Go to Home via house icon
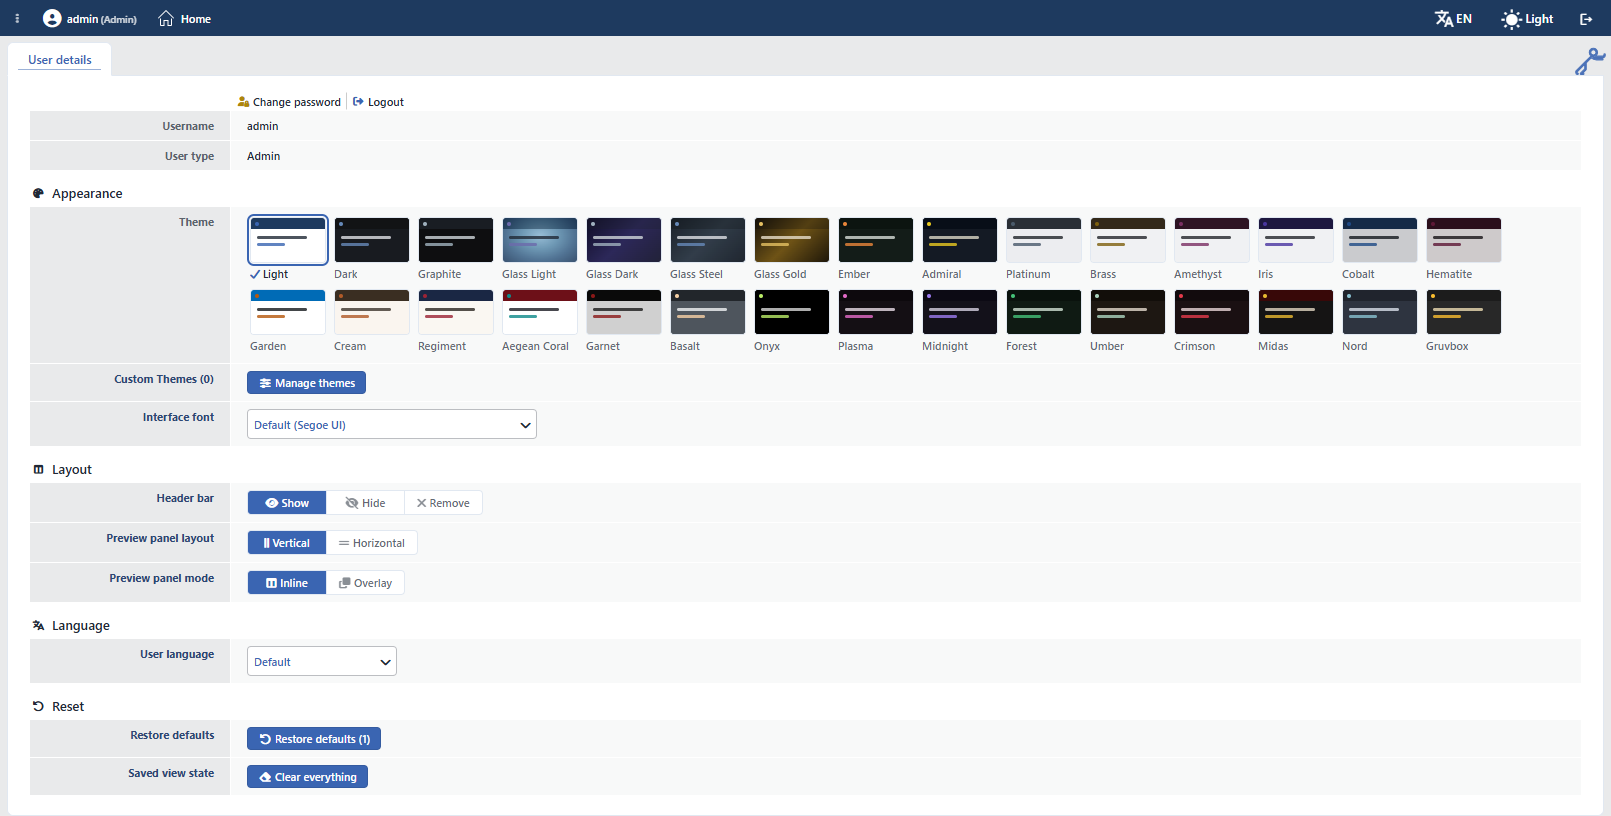 coord(166,19)
